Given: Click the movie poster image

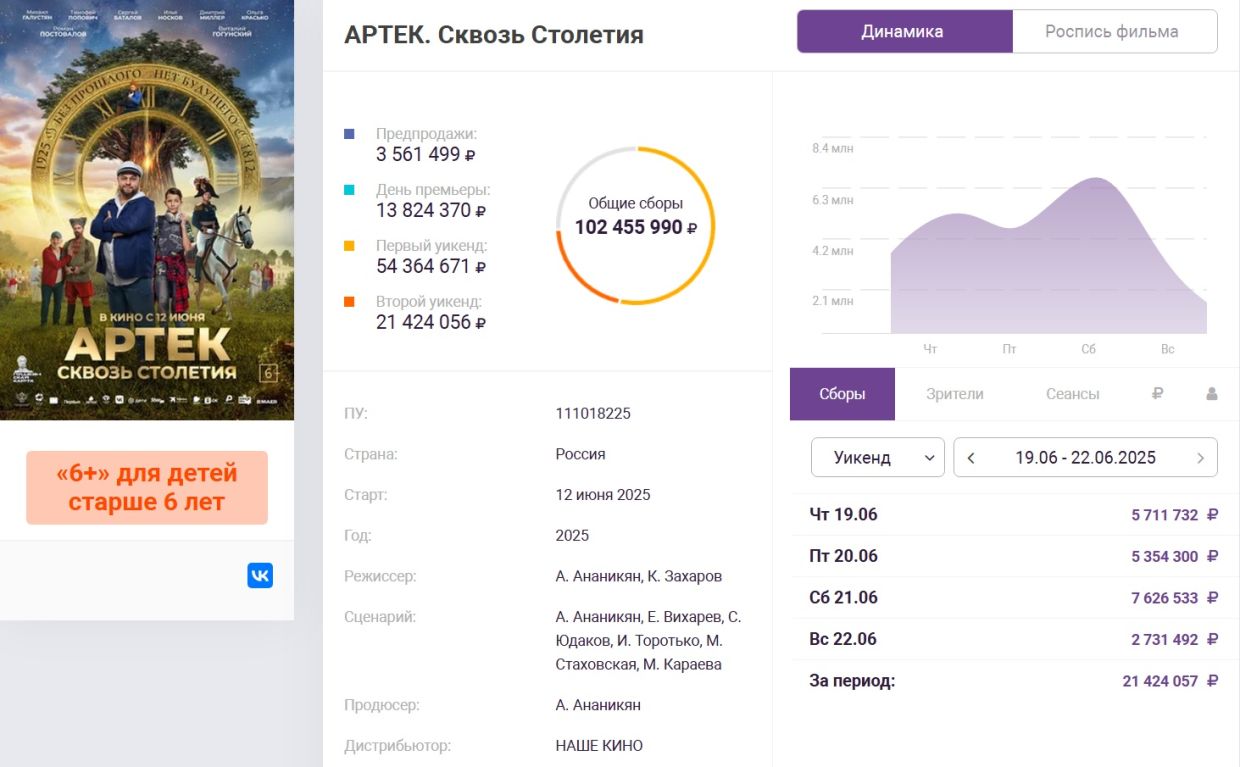Looking at the screenshot, I should pos(147,210).
